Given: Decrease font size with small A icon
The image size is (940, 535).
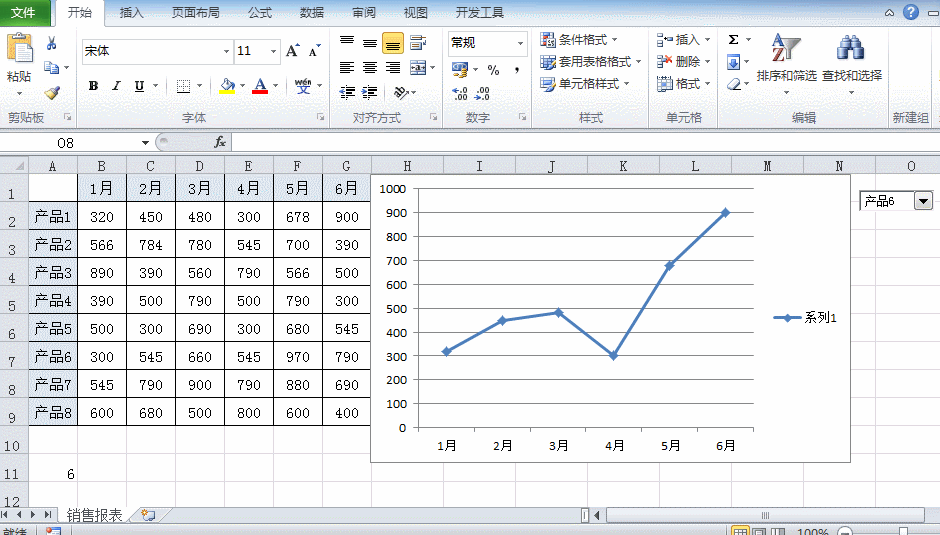Looking at the screenshot, I should pos(314,51).
